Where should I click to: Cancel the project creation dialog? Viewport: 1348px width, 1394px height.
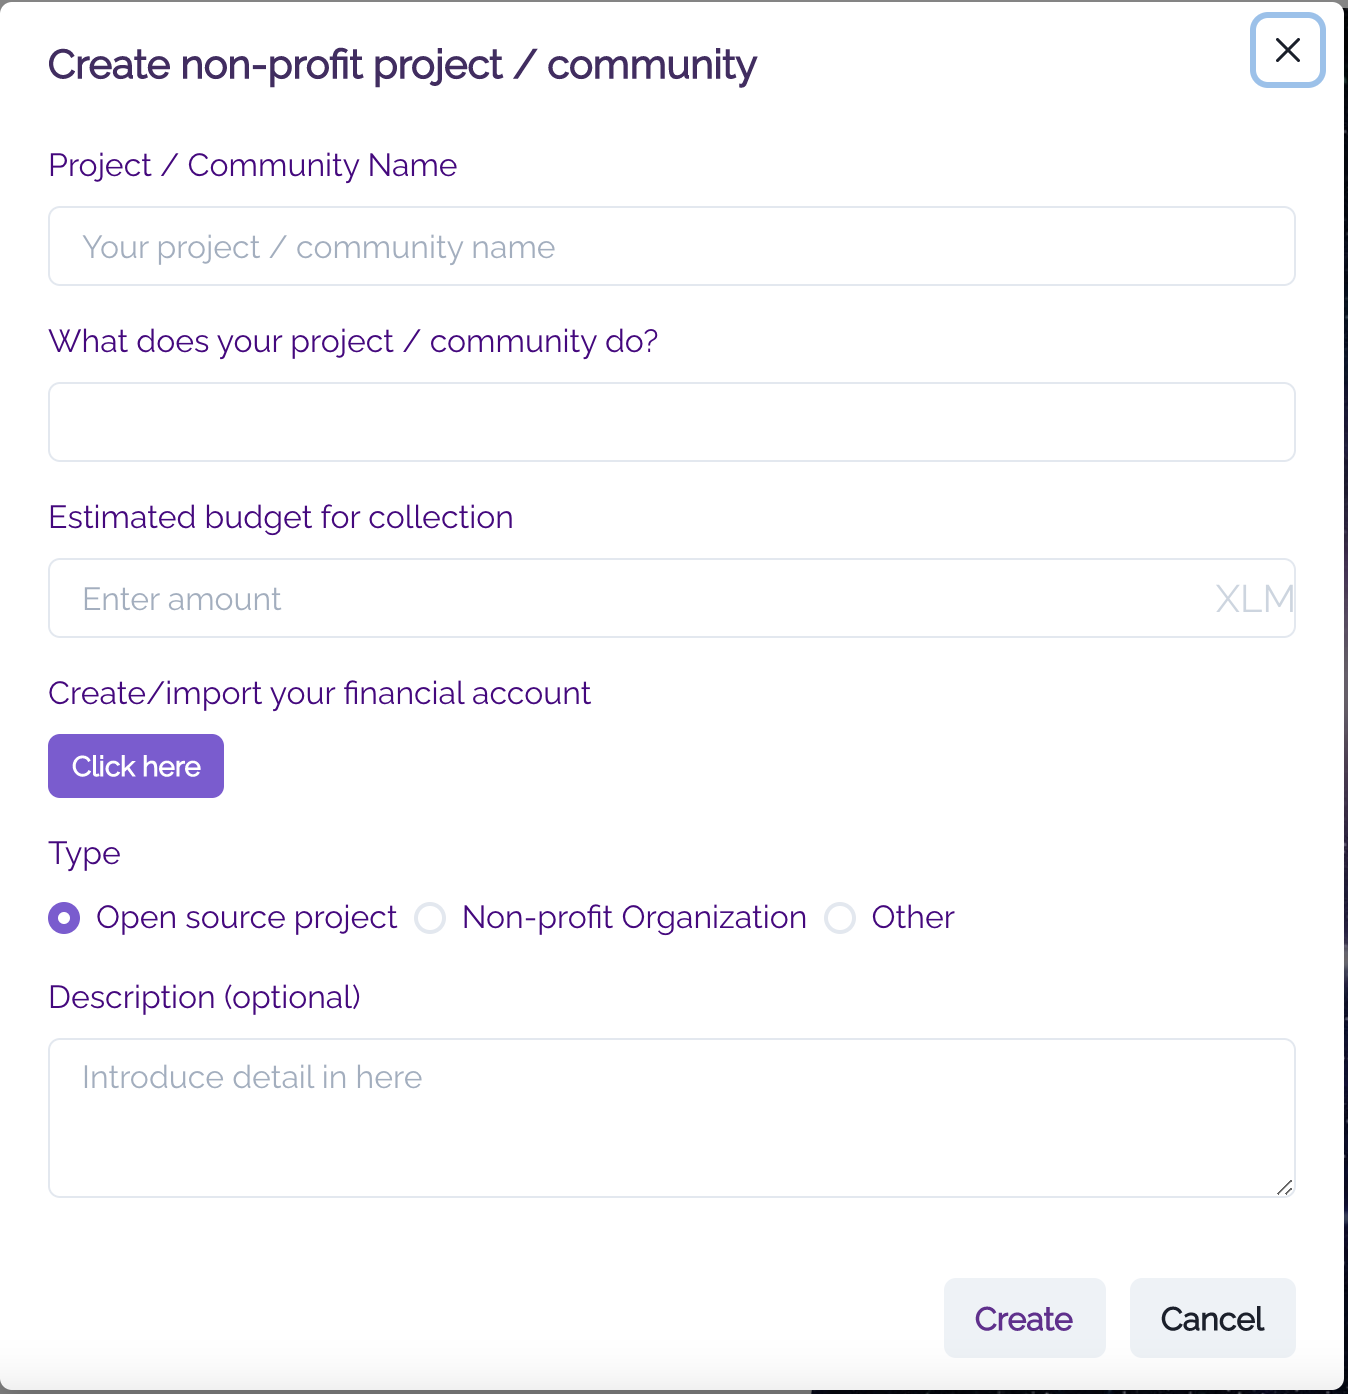(x=1212, y=1319)
